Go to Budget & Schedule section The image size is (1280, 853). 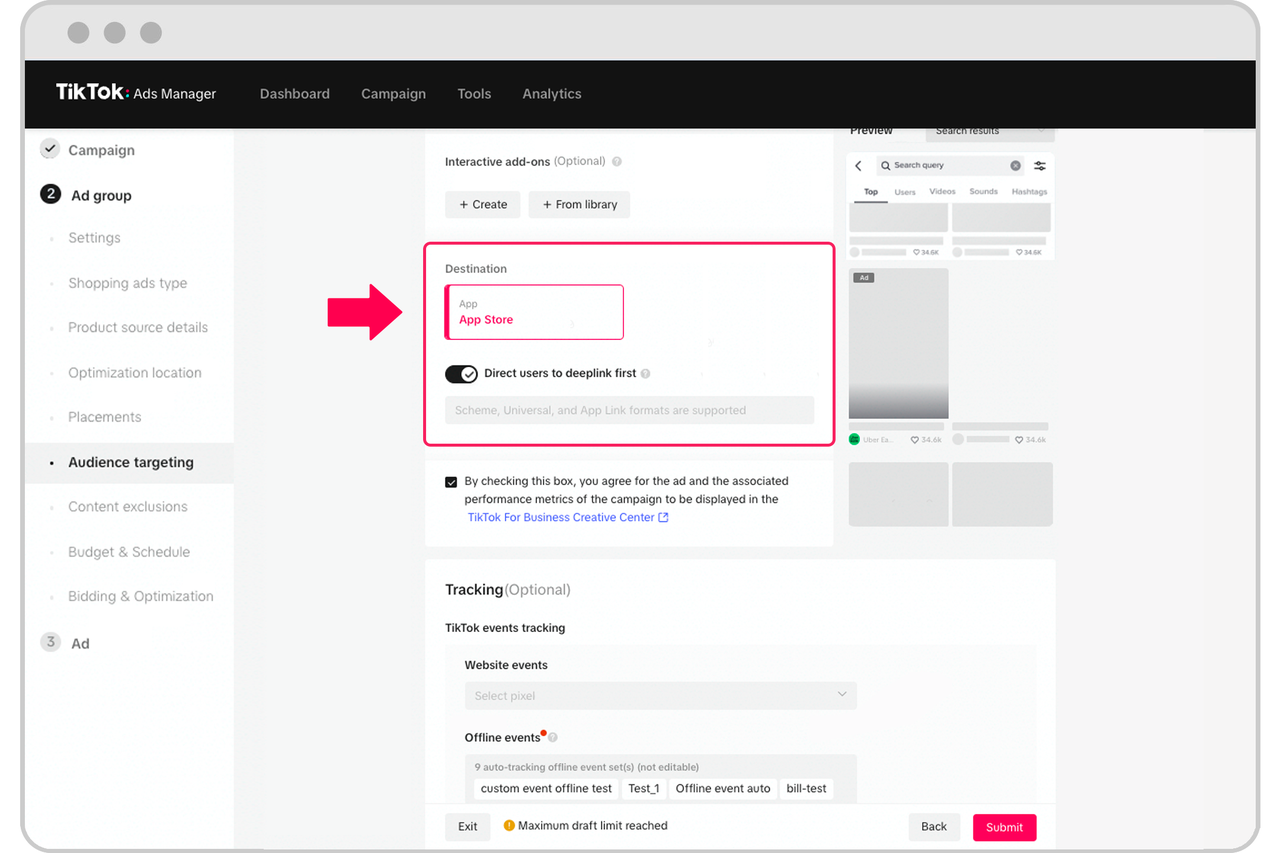[129, 552]
